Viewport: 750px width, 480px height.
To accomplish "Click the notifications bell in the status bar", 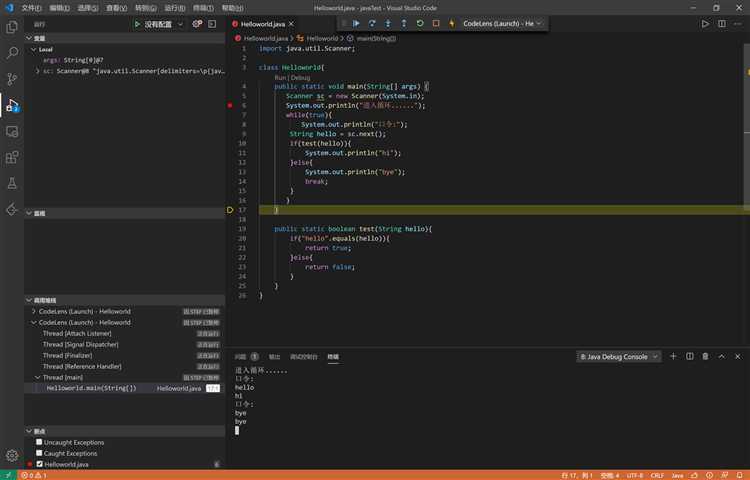I will (739, 475).
